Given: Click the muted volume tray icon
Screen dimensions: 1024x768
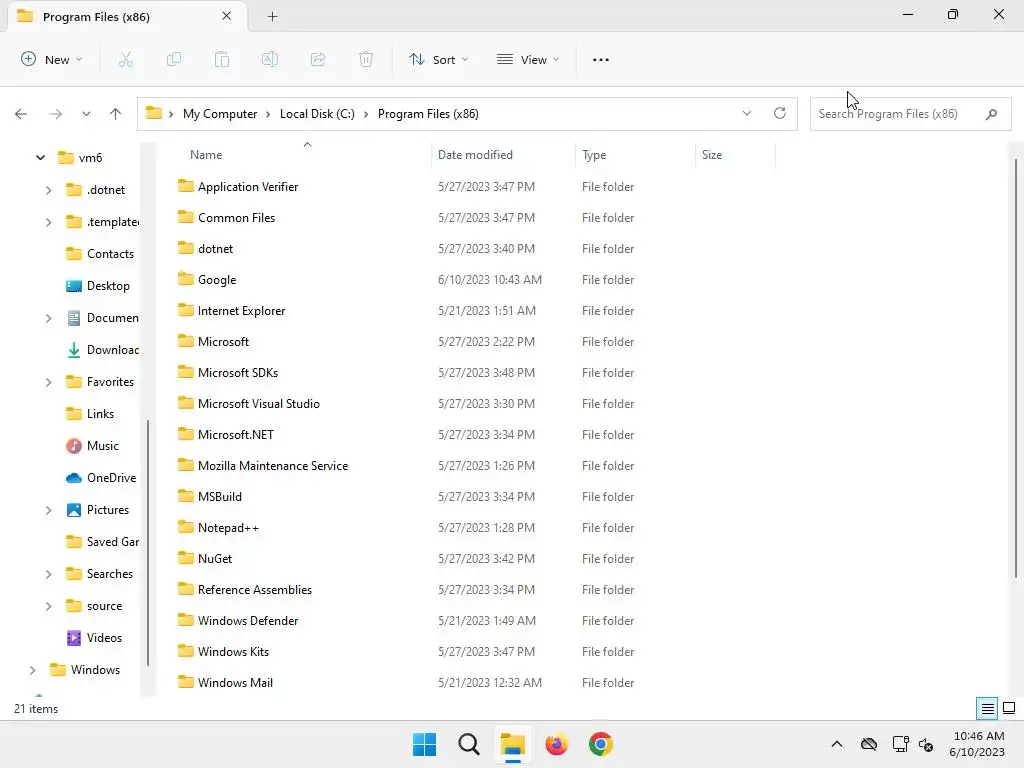Looking at the screenshot, I should [x=926, y=744].
